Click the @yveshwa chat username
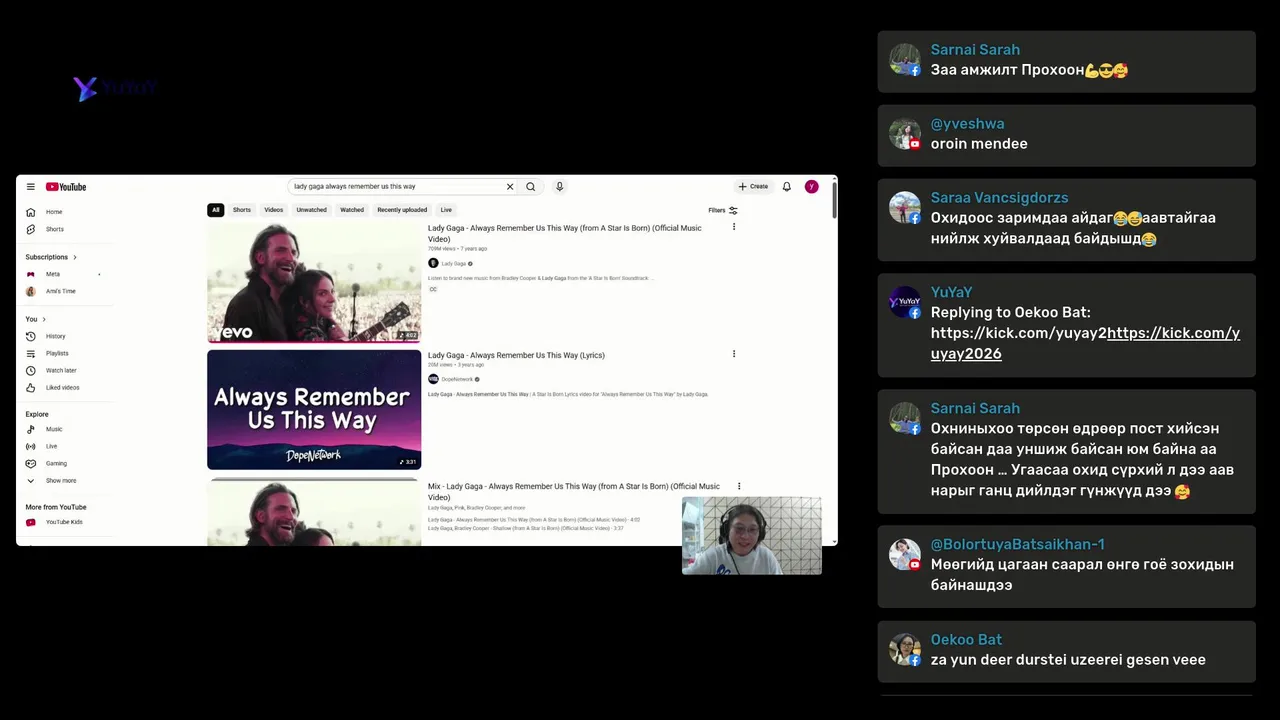Viewport: 1280px width, 720px height. [967, 124]
